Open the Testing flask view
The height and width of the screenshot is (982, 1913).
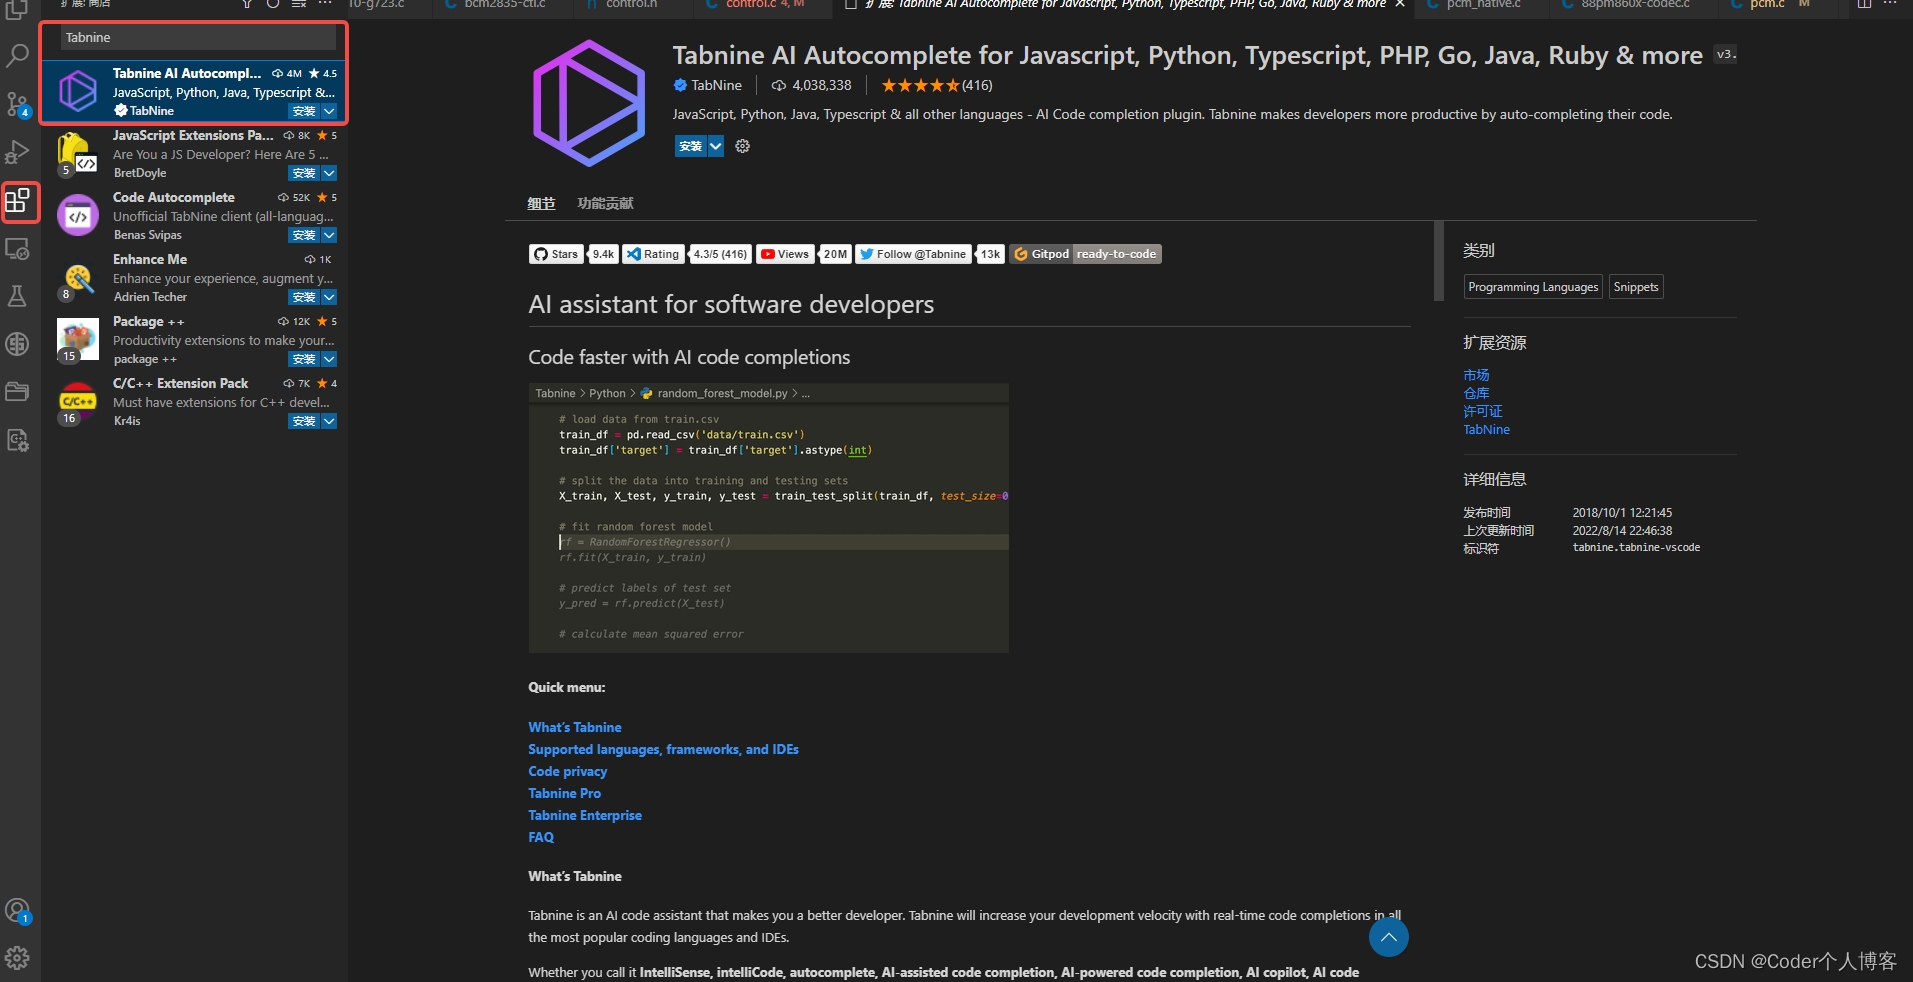click(x=18, y=296)
